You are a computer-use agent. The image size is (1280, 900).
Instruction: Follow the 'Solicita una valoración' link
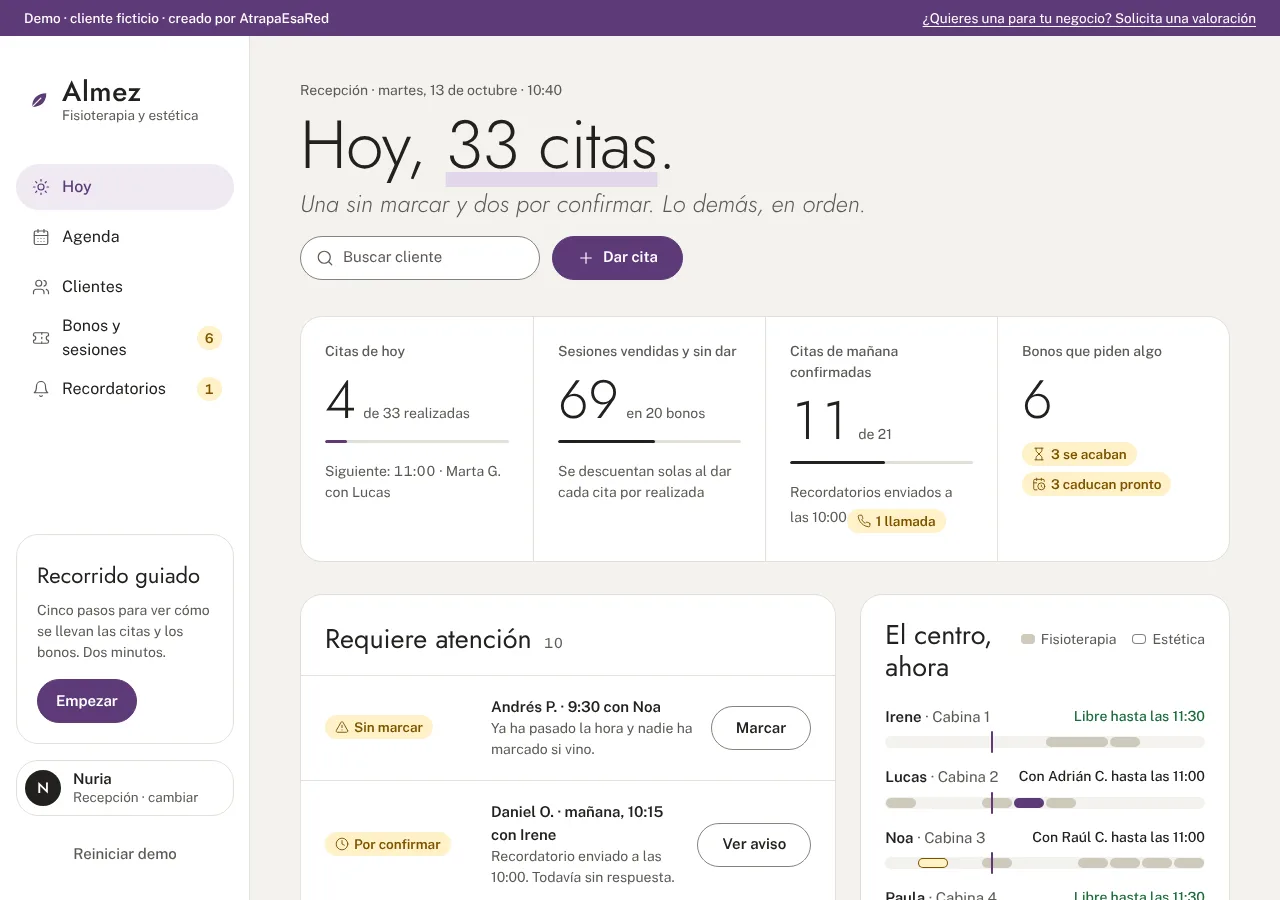1089,18
